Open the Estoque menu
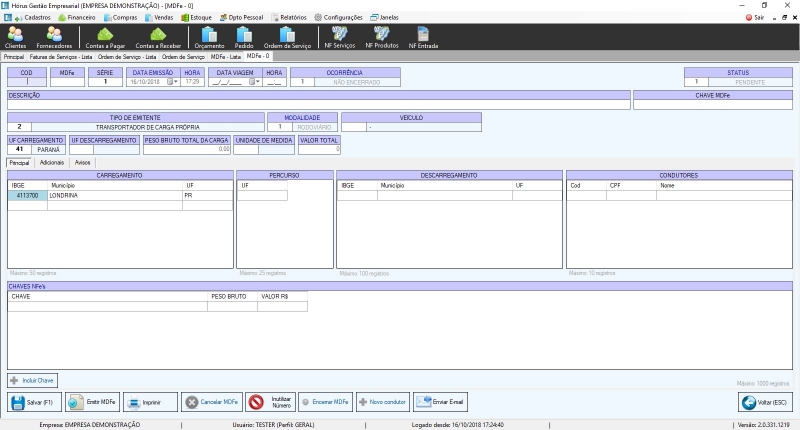 [196, 17]
